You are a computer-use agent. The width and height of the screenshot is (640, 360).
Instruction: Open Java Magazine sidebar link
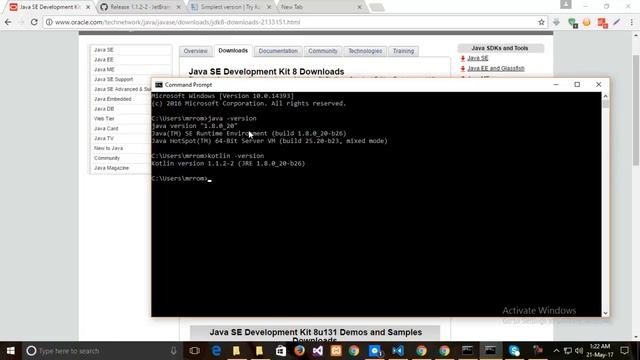[111, 168]
